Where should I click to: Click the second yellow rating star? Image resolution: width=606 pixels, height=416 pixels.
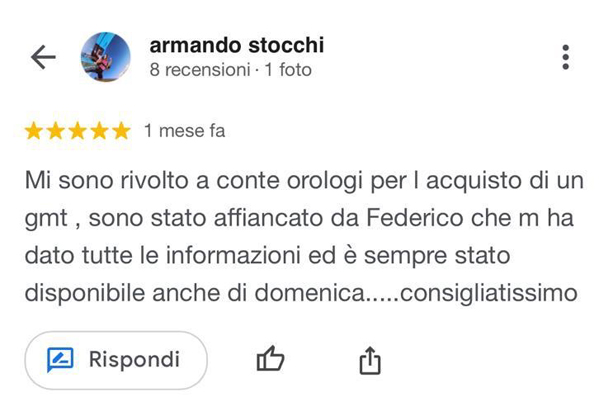pos(56,131)
